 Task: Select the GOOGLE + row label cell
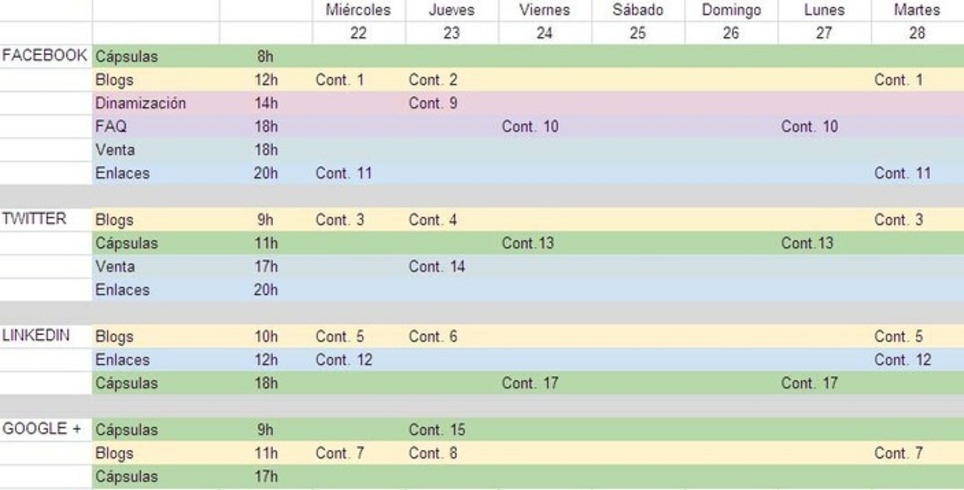point(46,430)
